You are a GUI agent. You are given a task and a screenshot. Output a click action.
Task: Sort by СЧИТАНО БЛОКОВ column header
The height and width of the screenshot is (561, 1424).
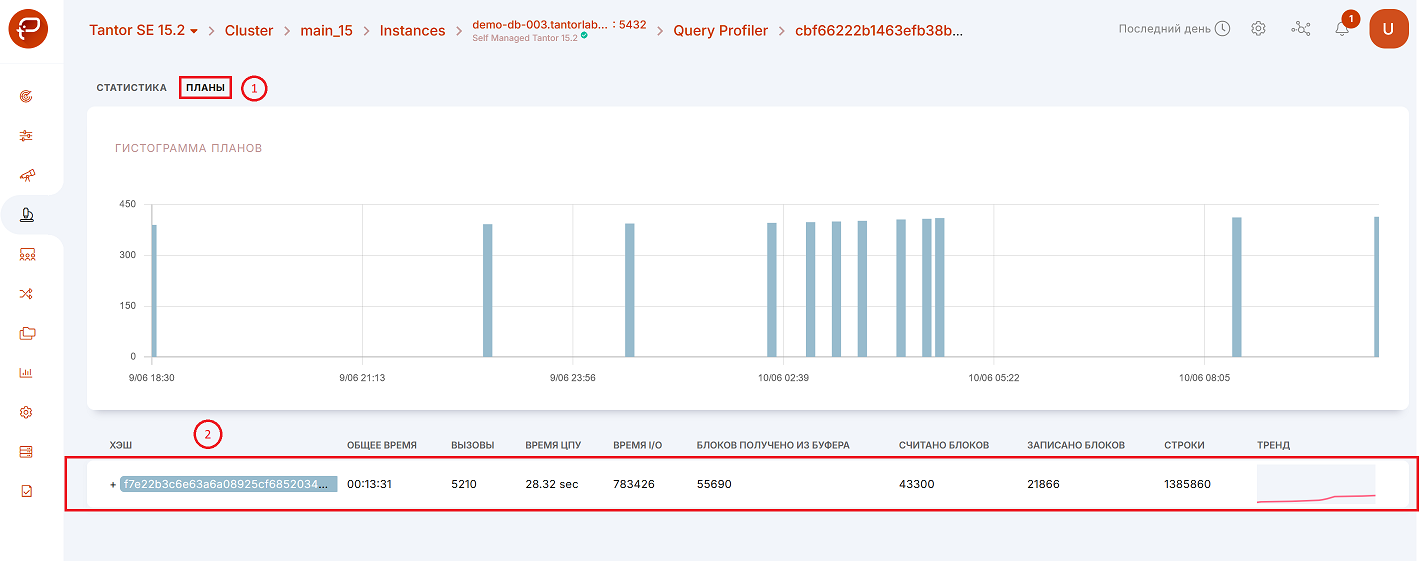(944, 445)
